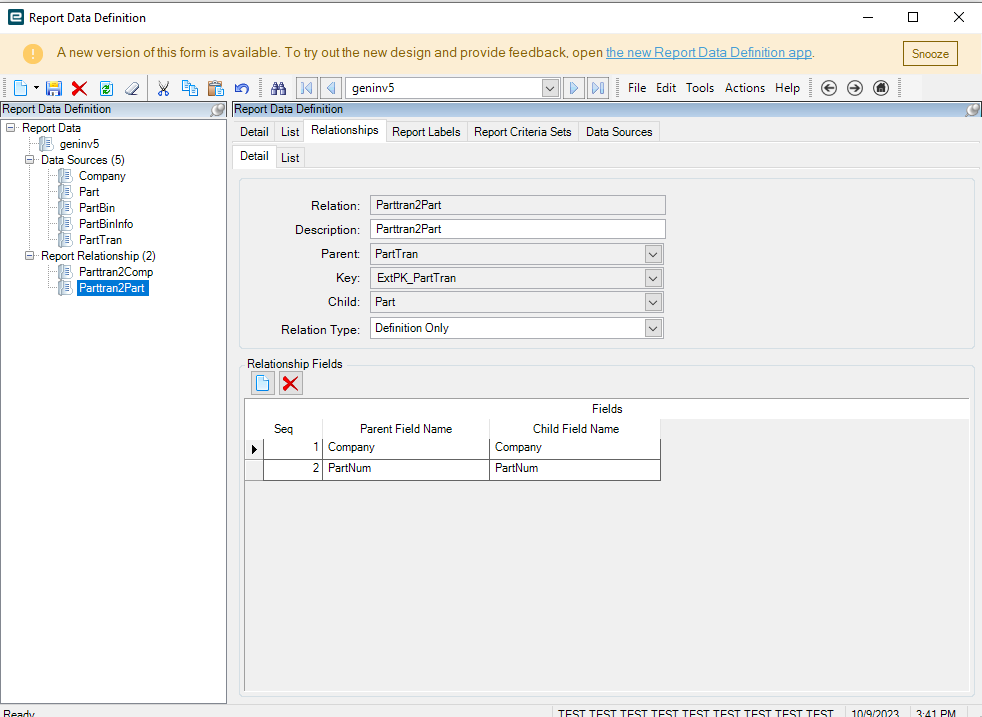The width and height of the screenshot is (982, 717).
Task: Expand the Key dropdown ExtPK_PartTran
Action: (653, 278)
